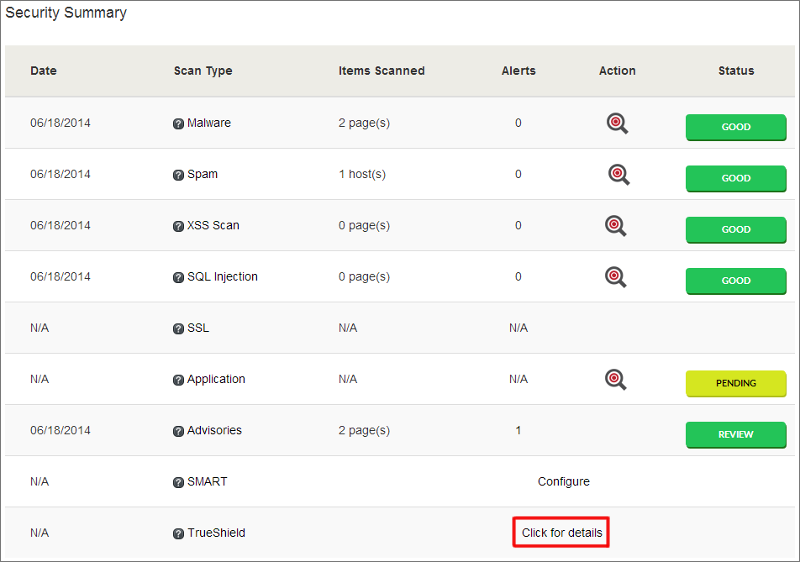Open help icon for XSS Scan
The height and width of the screenshot is (562, 800).
click(178, 226)
